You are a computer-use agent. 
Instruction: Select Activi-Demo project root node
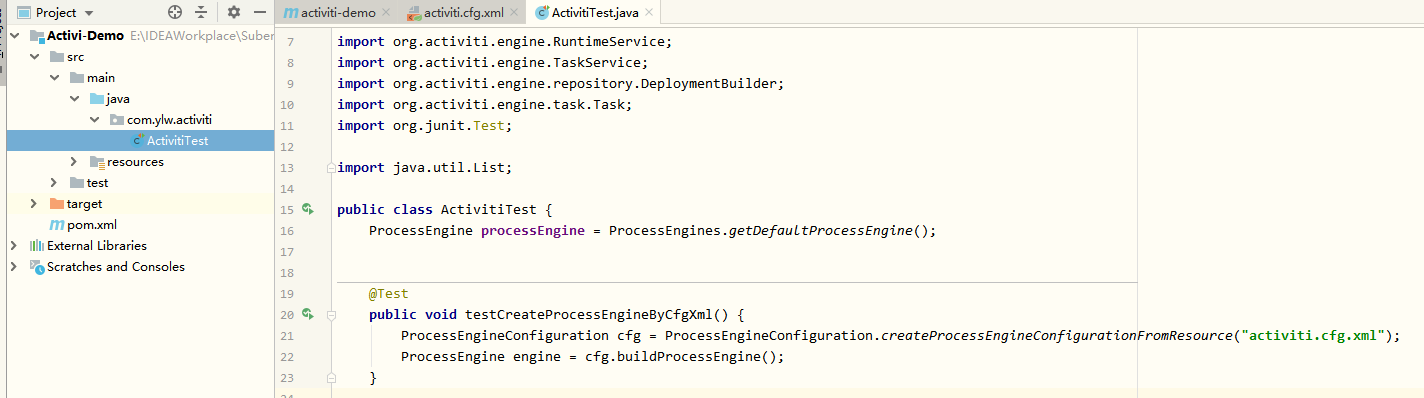point(85,36)
